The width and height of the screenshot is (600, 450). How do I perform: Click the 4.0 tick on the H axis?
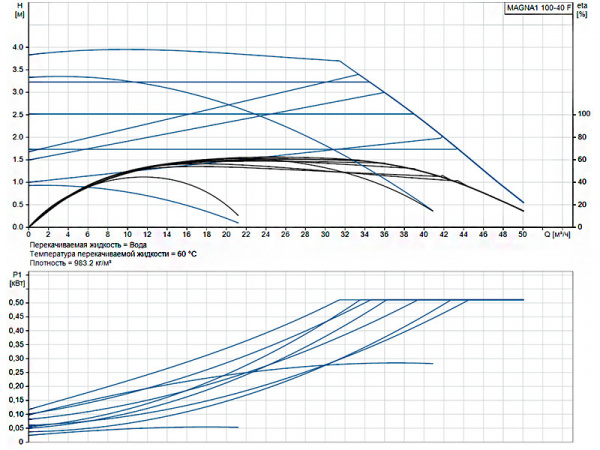tap(14, 47)
